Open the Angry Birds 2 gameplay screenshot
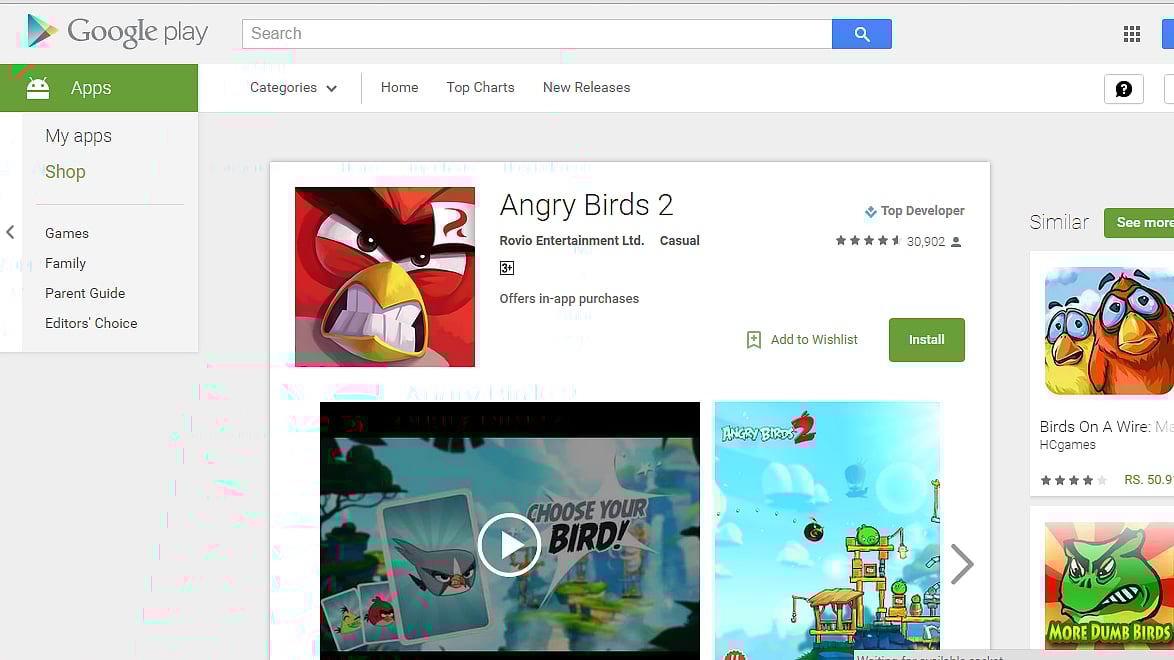This screenshot has width=1174, height=660. click(826, 530)
